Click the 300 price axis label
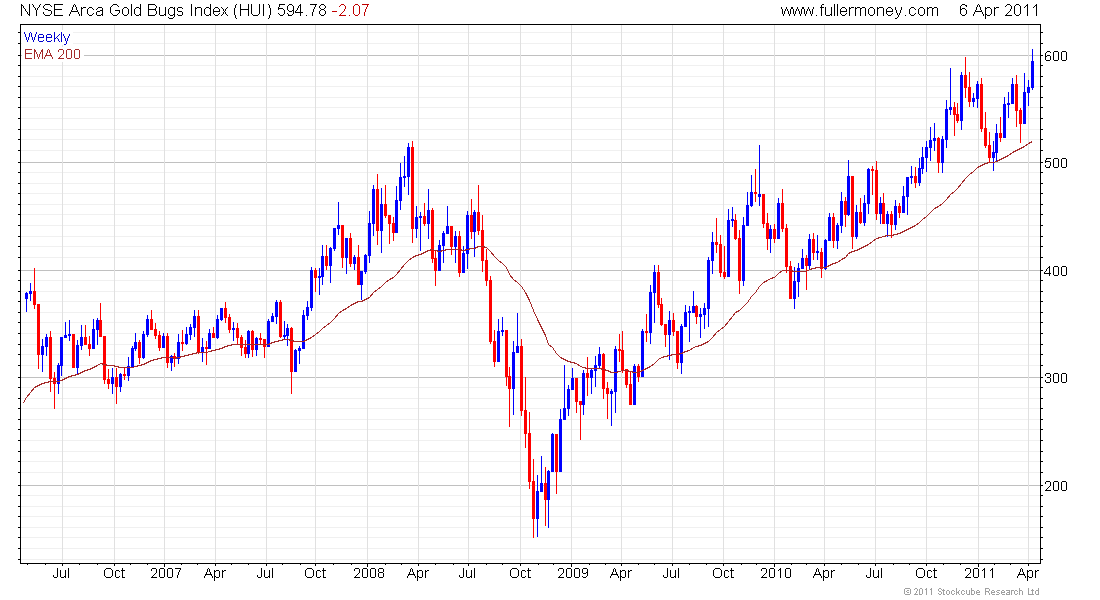1100x600 pixels. (1056, 378)
